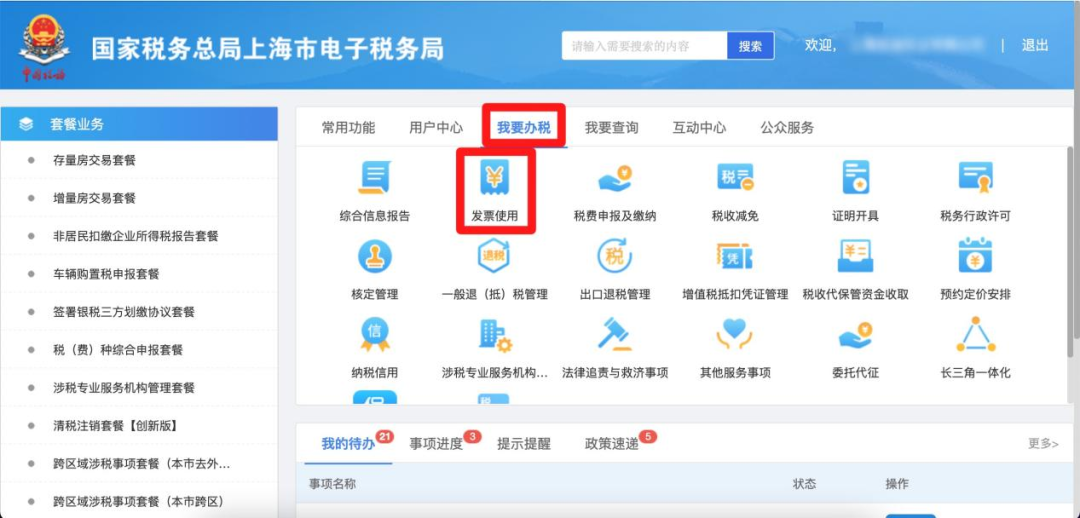The width and height of the screenshot is (1080, 518).
Task: Click the 套餐业务 sidebar header
Action: [x=139, y=124]
